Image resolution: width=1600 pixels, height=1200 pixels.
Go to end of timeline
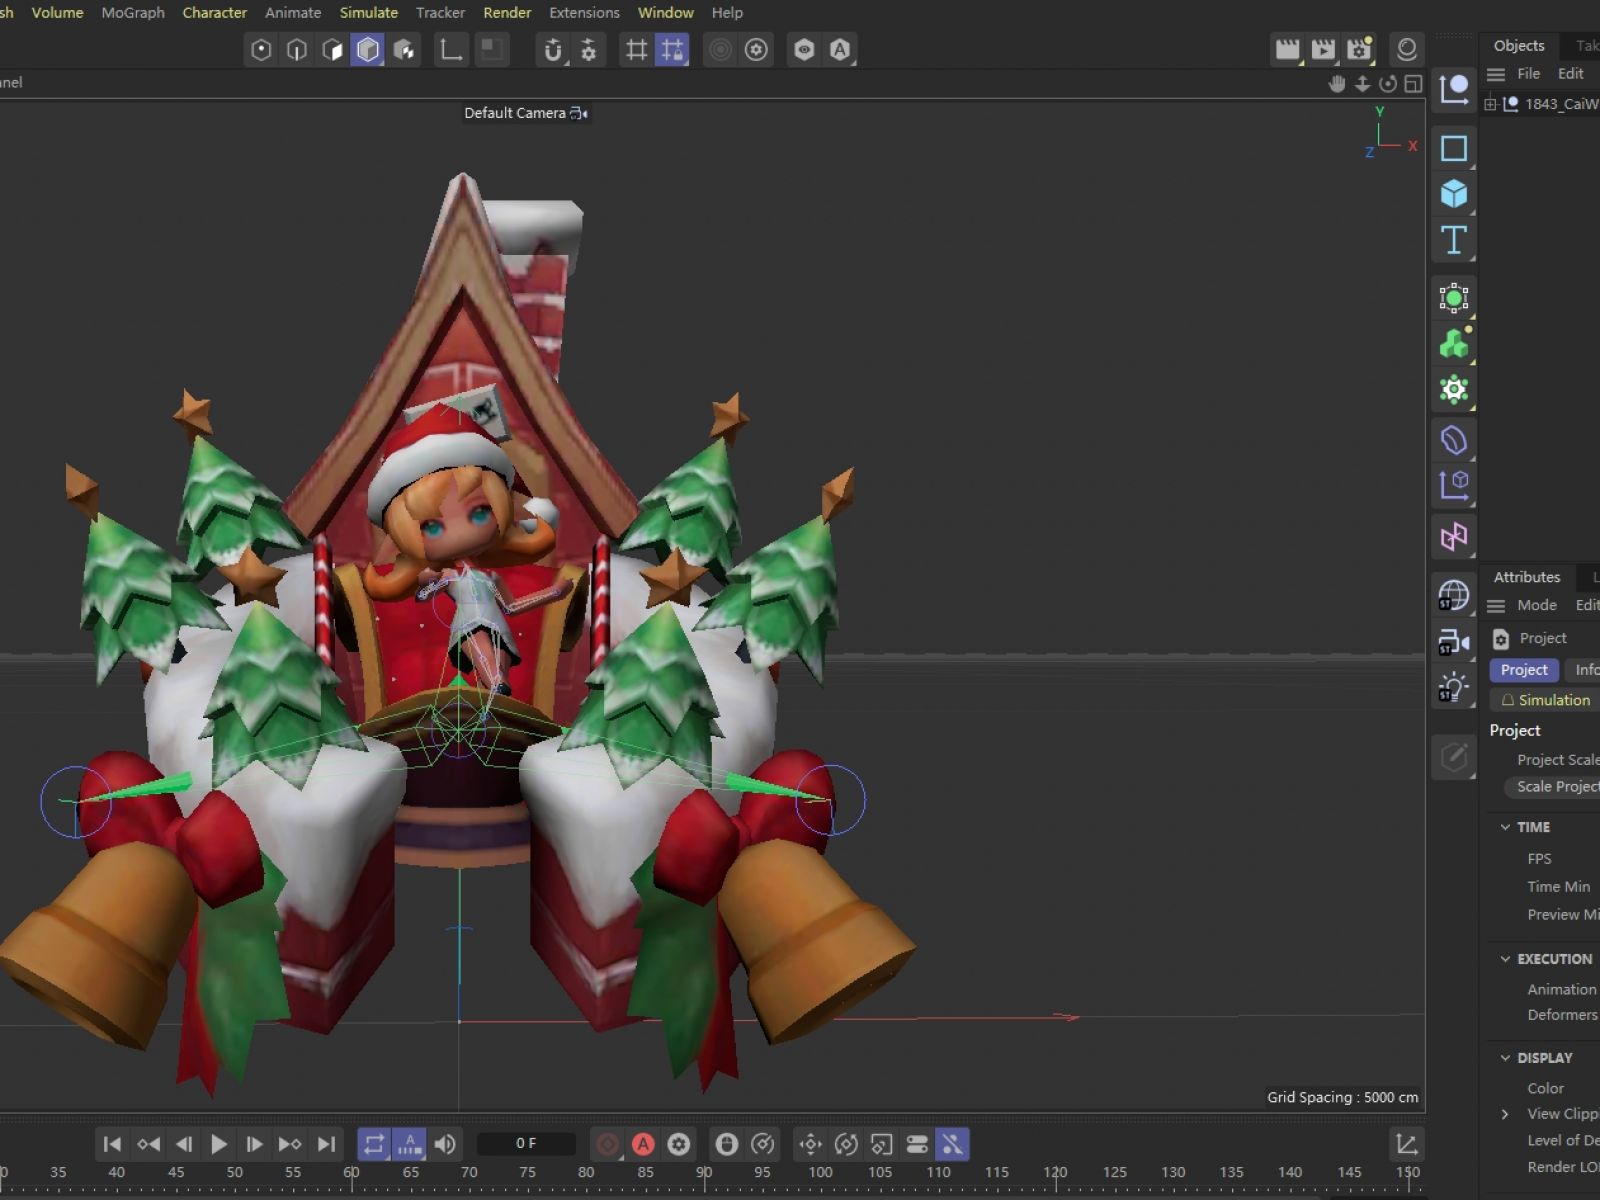(x=326, y=1144)
